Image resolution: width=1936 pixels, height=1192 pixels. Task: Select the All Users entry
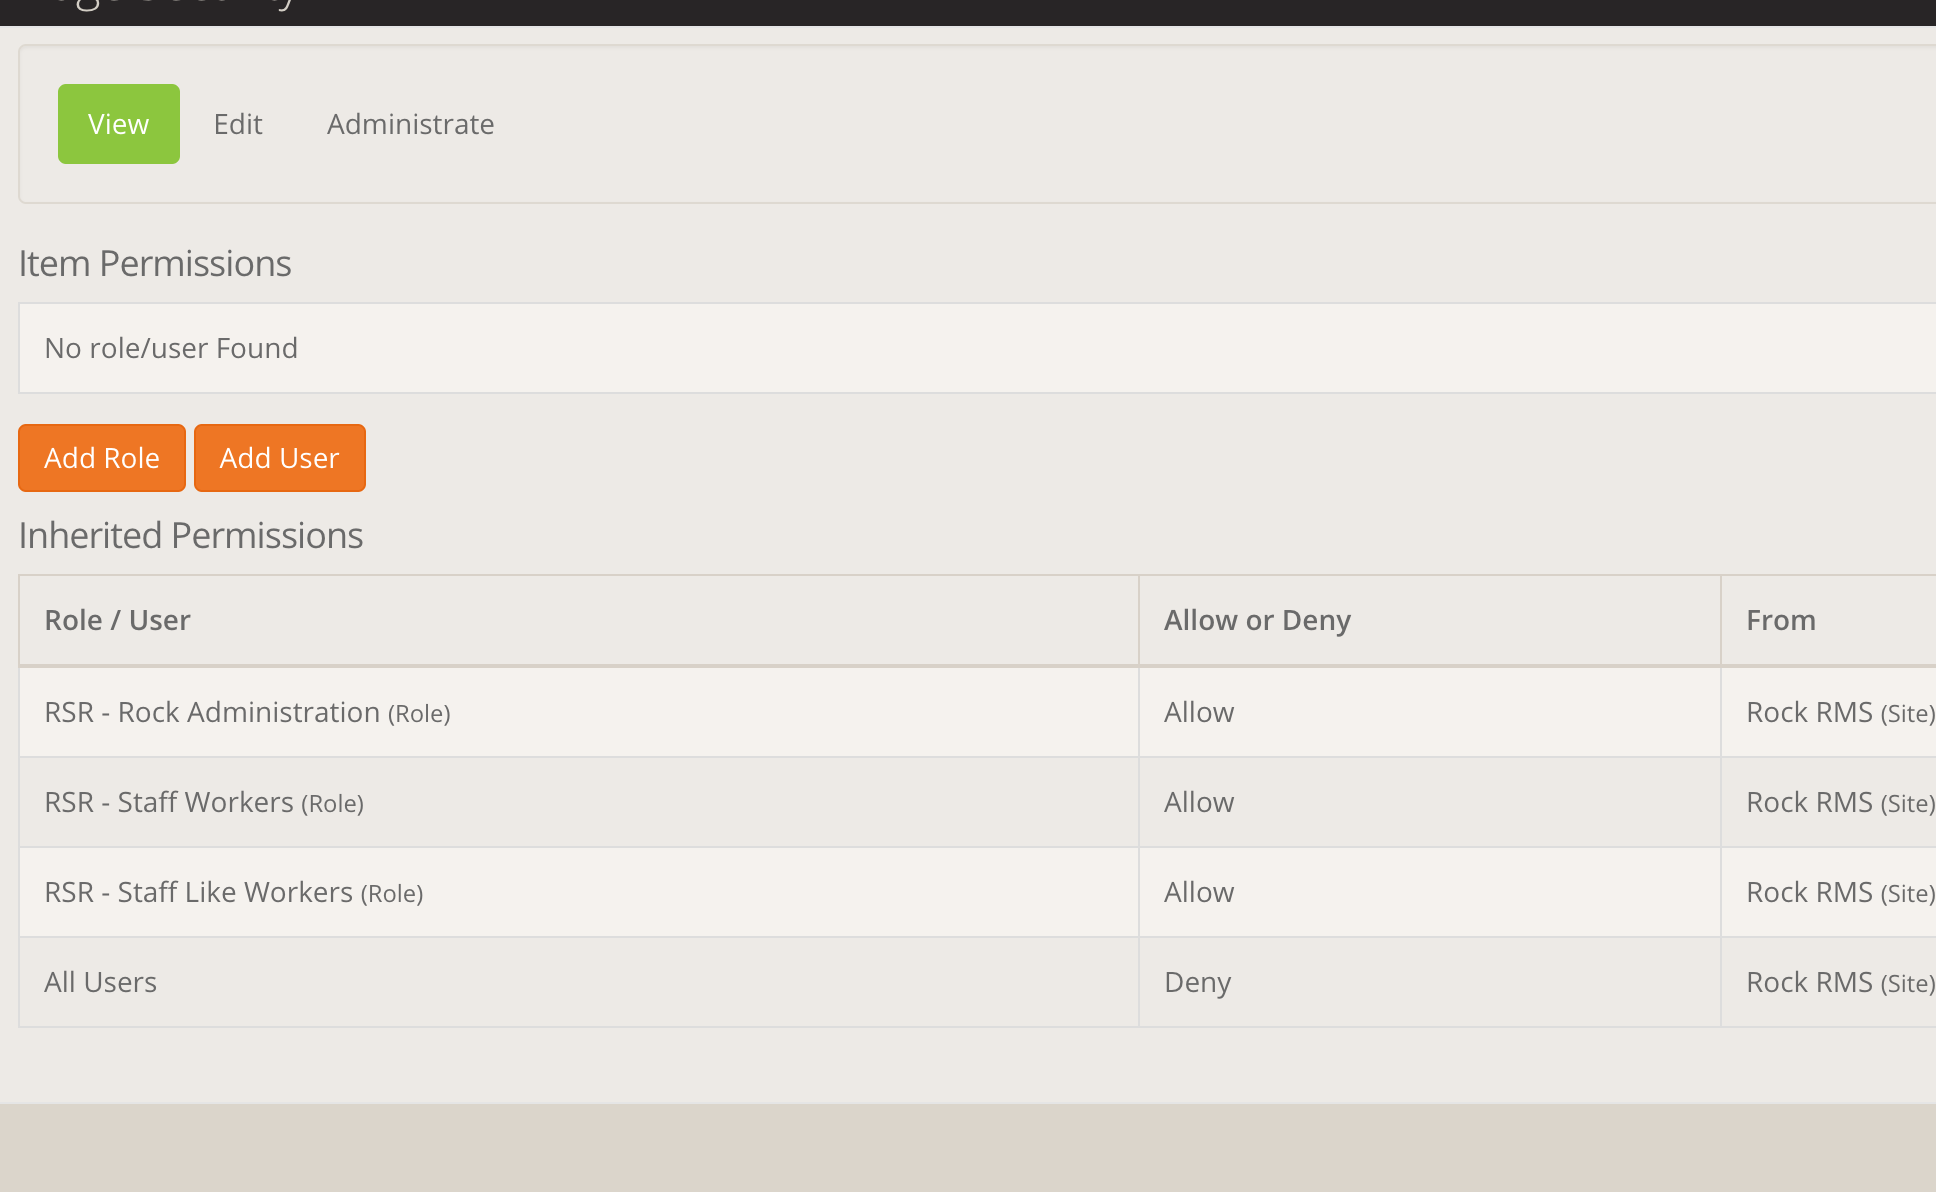coord(100,982)
